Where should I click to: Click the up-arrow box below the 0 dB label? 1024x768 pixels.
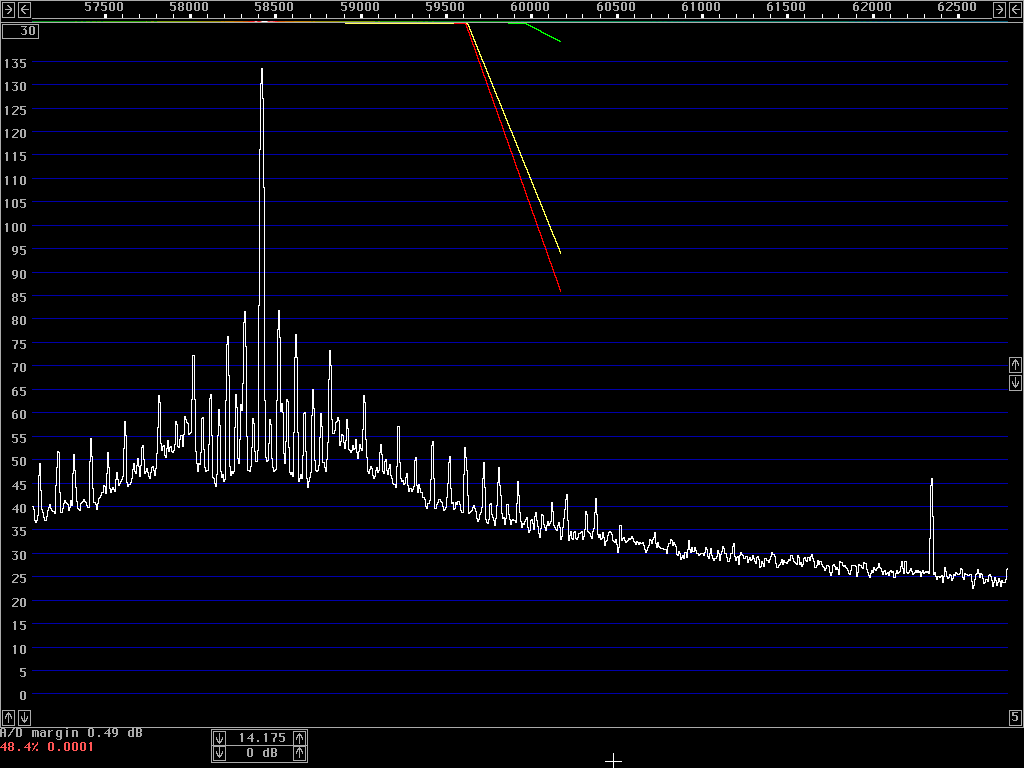point(8,717)
